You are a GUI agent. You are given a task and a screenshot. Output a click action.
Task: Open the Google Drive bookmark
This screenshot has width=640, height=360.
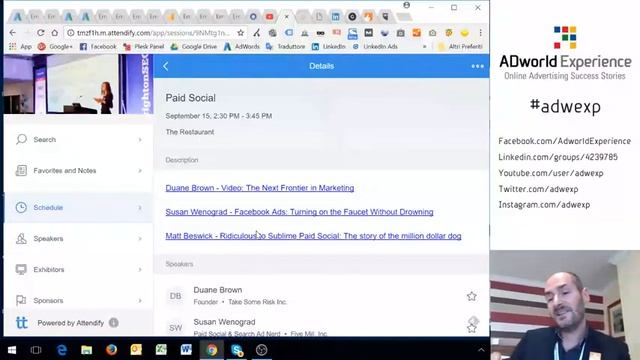(x=194, y=47)
